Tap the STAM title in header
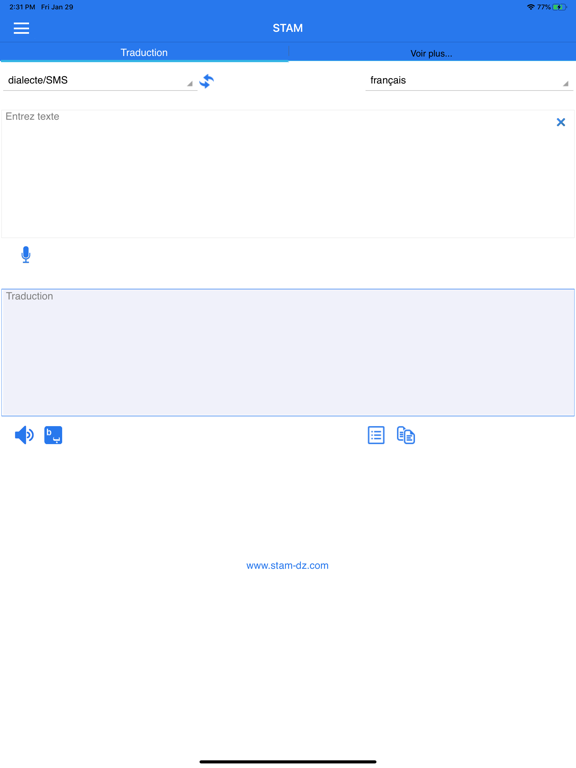 coord(288,28)
